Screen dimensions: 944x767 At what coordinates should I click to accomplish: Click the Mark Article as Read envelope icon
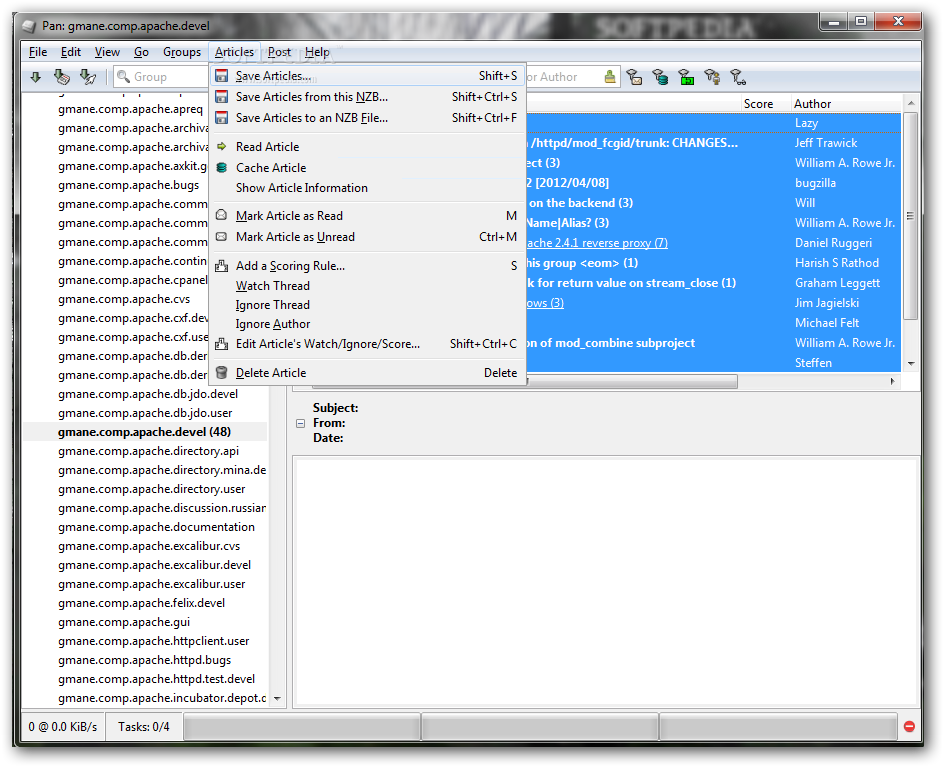point(222,215)
